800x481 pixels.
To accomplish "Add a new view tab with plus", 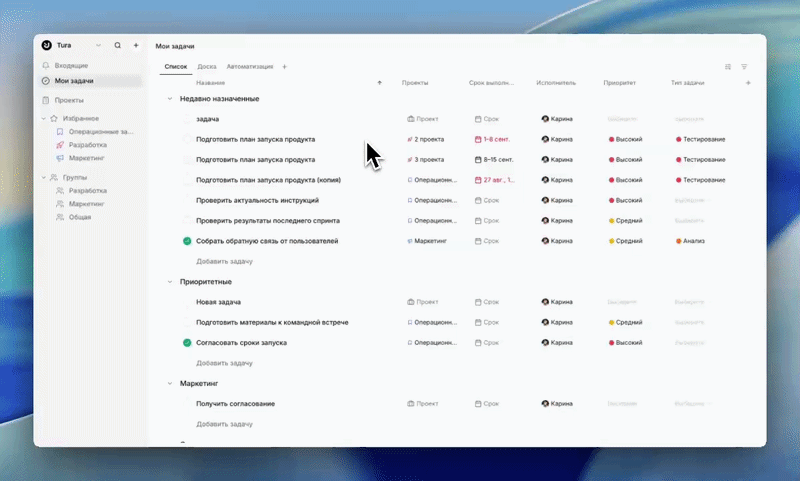I will [x=285, y=67].
